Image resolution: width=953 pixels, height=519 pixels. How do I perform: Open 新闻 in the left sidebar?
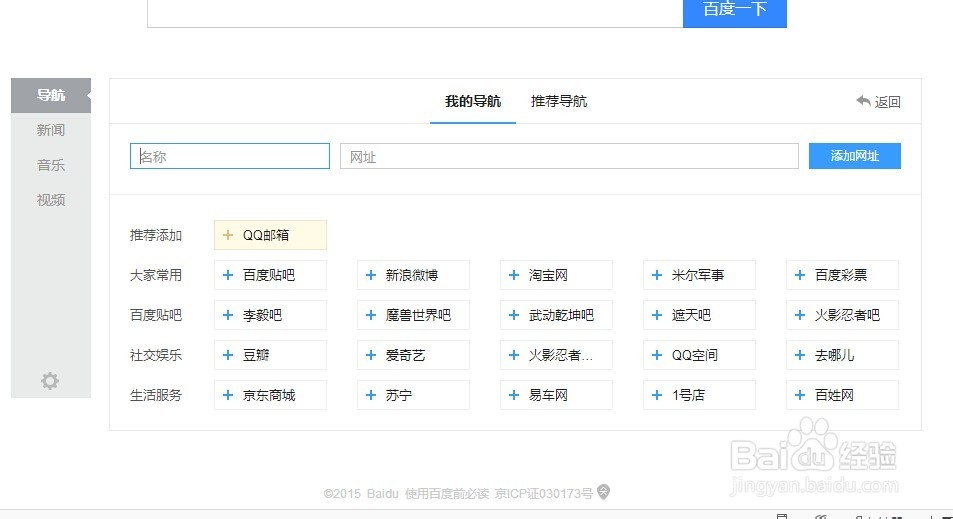(51, 130)
